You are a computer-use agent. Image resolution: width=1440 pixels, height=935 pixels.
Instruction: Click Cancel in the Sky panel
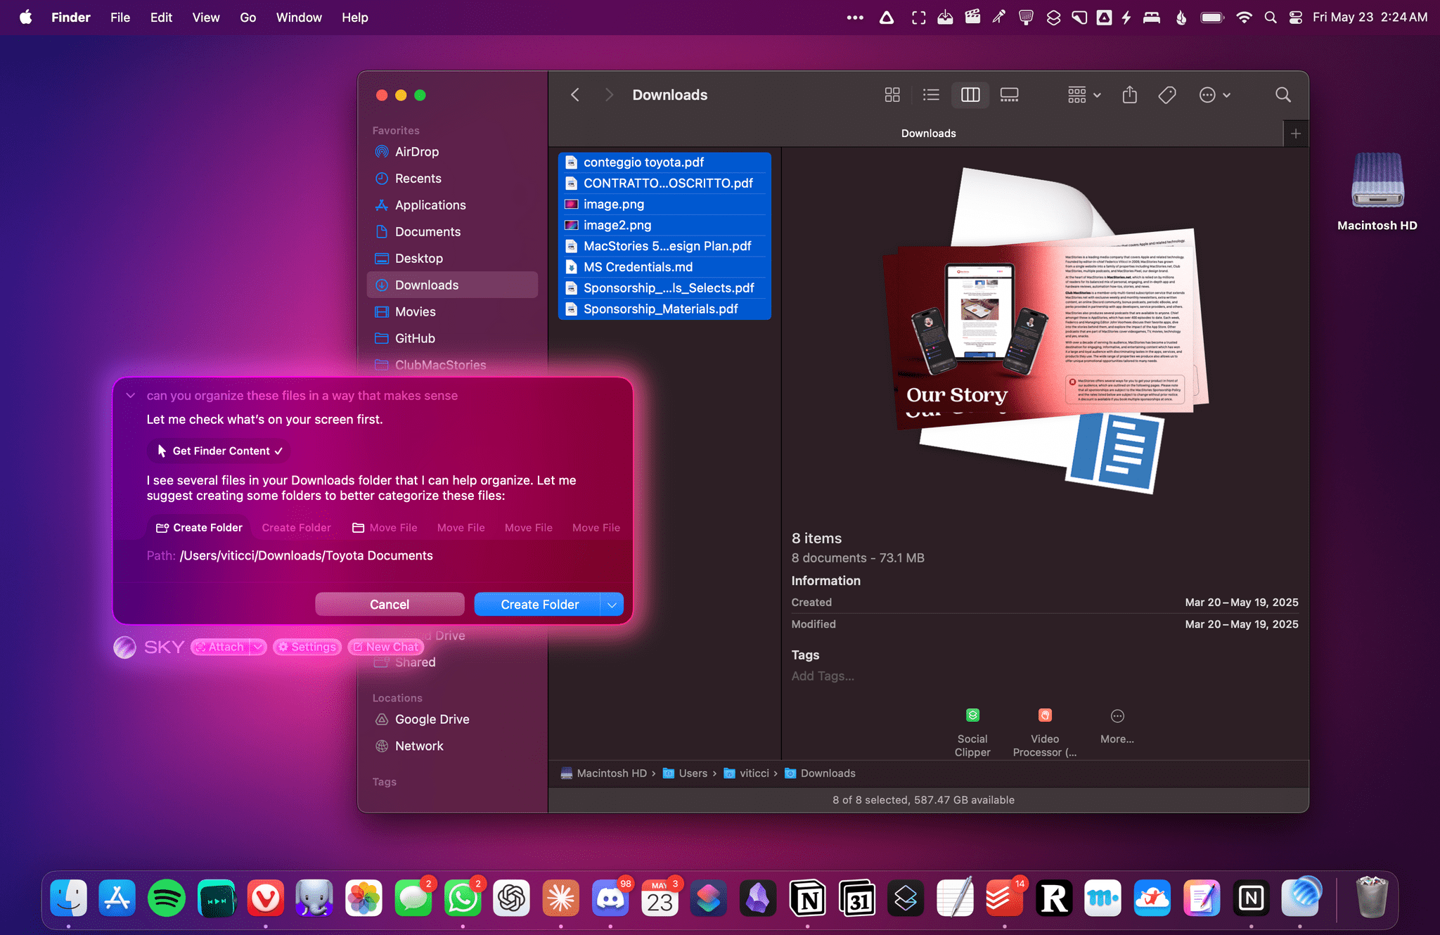coord(389,604)
